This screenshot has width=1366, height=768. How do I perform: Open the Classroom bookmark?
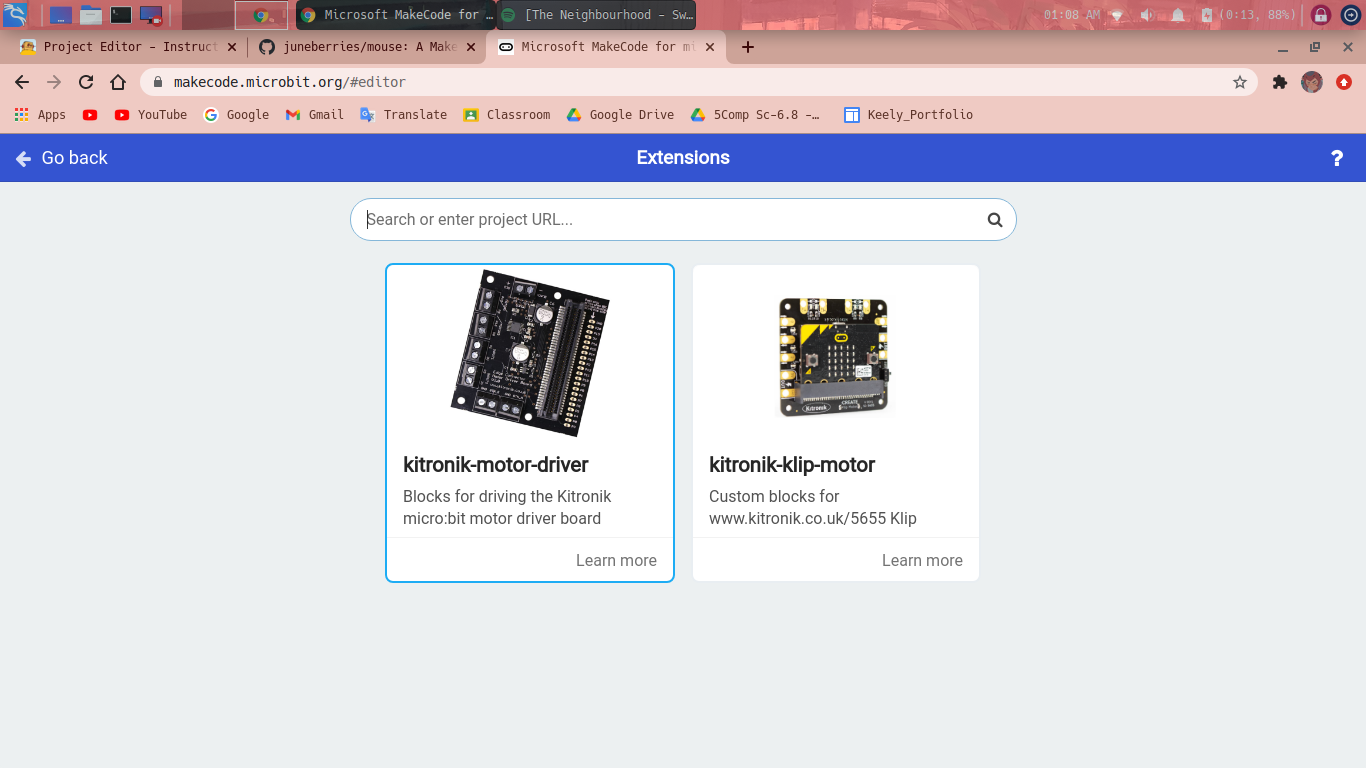[507, 115]
